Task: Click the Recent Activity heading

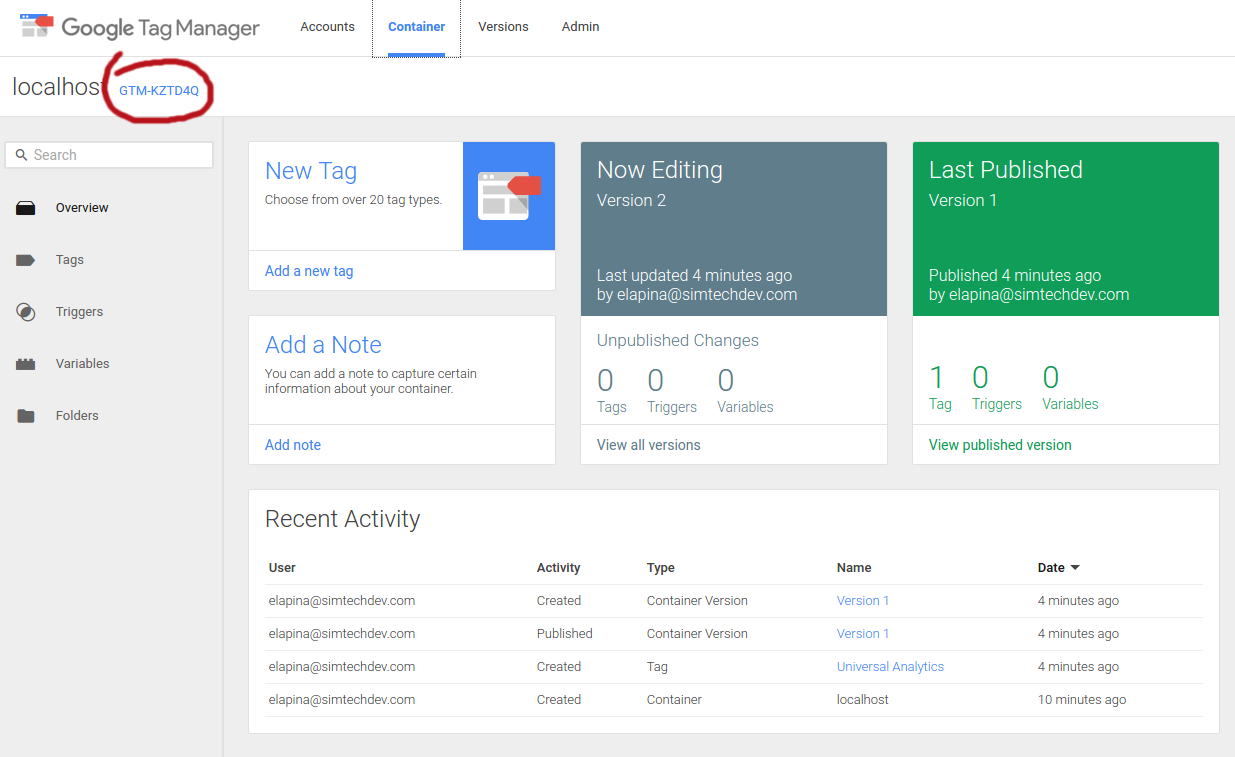Action: (343, 519)
